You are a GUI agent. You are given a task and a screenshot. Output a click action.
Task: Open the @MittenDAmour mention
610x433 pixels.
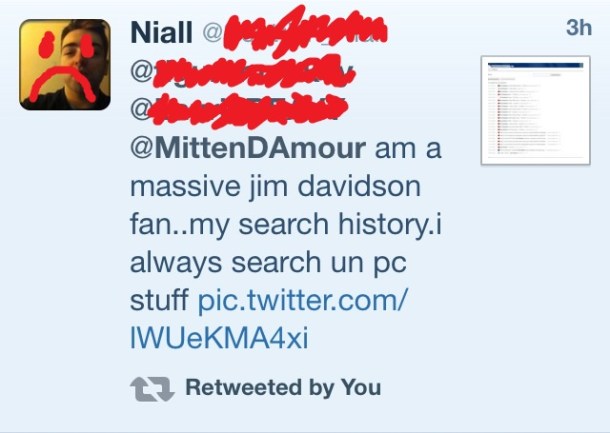point(248,148)
